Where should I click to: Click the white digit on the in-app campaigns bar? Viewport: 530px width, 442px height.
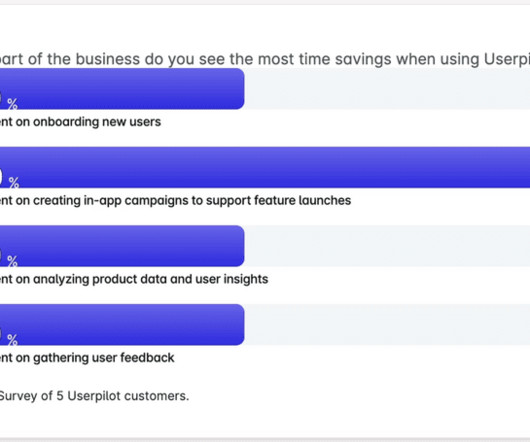1,177
